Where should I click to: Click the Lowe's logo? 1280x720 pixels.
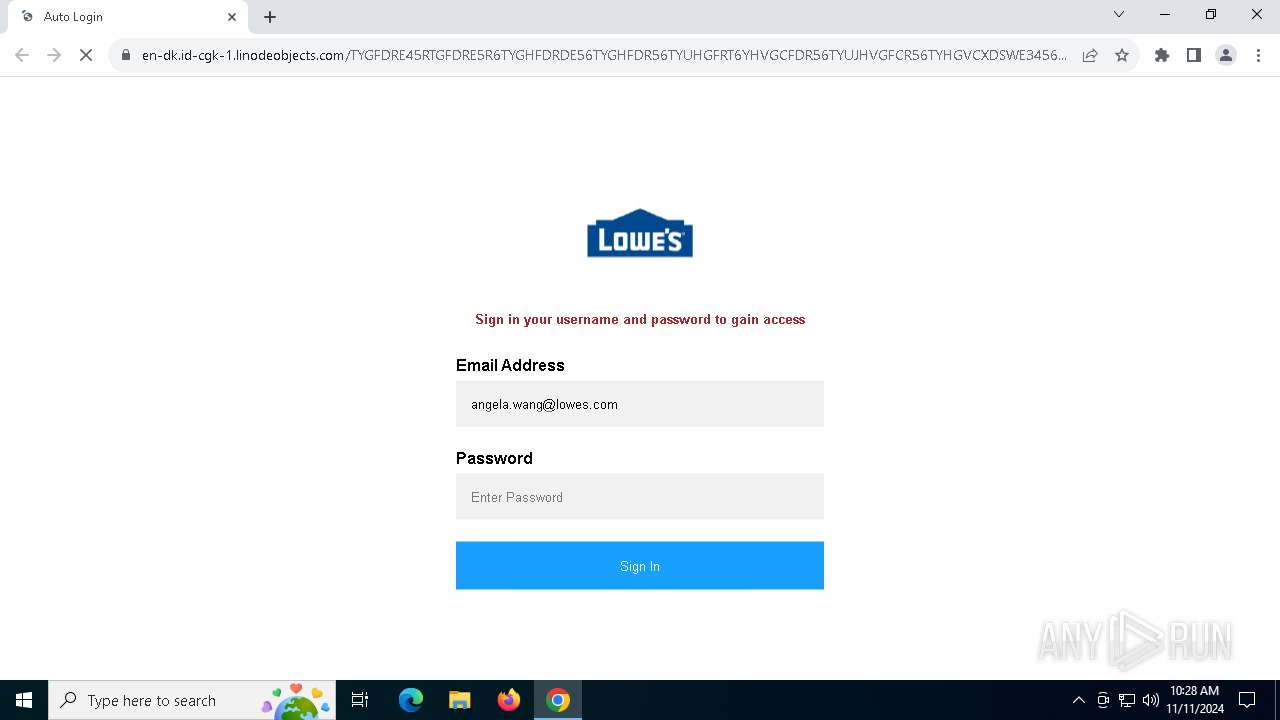click(640, 233)
